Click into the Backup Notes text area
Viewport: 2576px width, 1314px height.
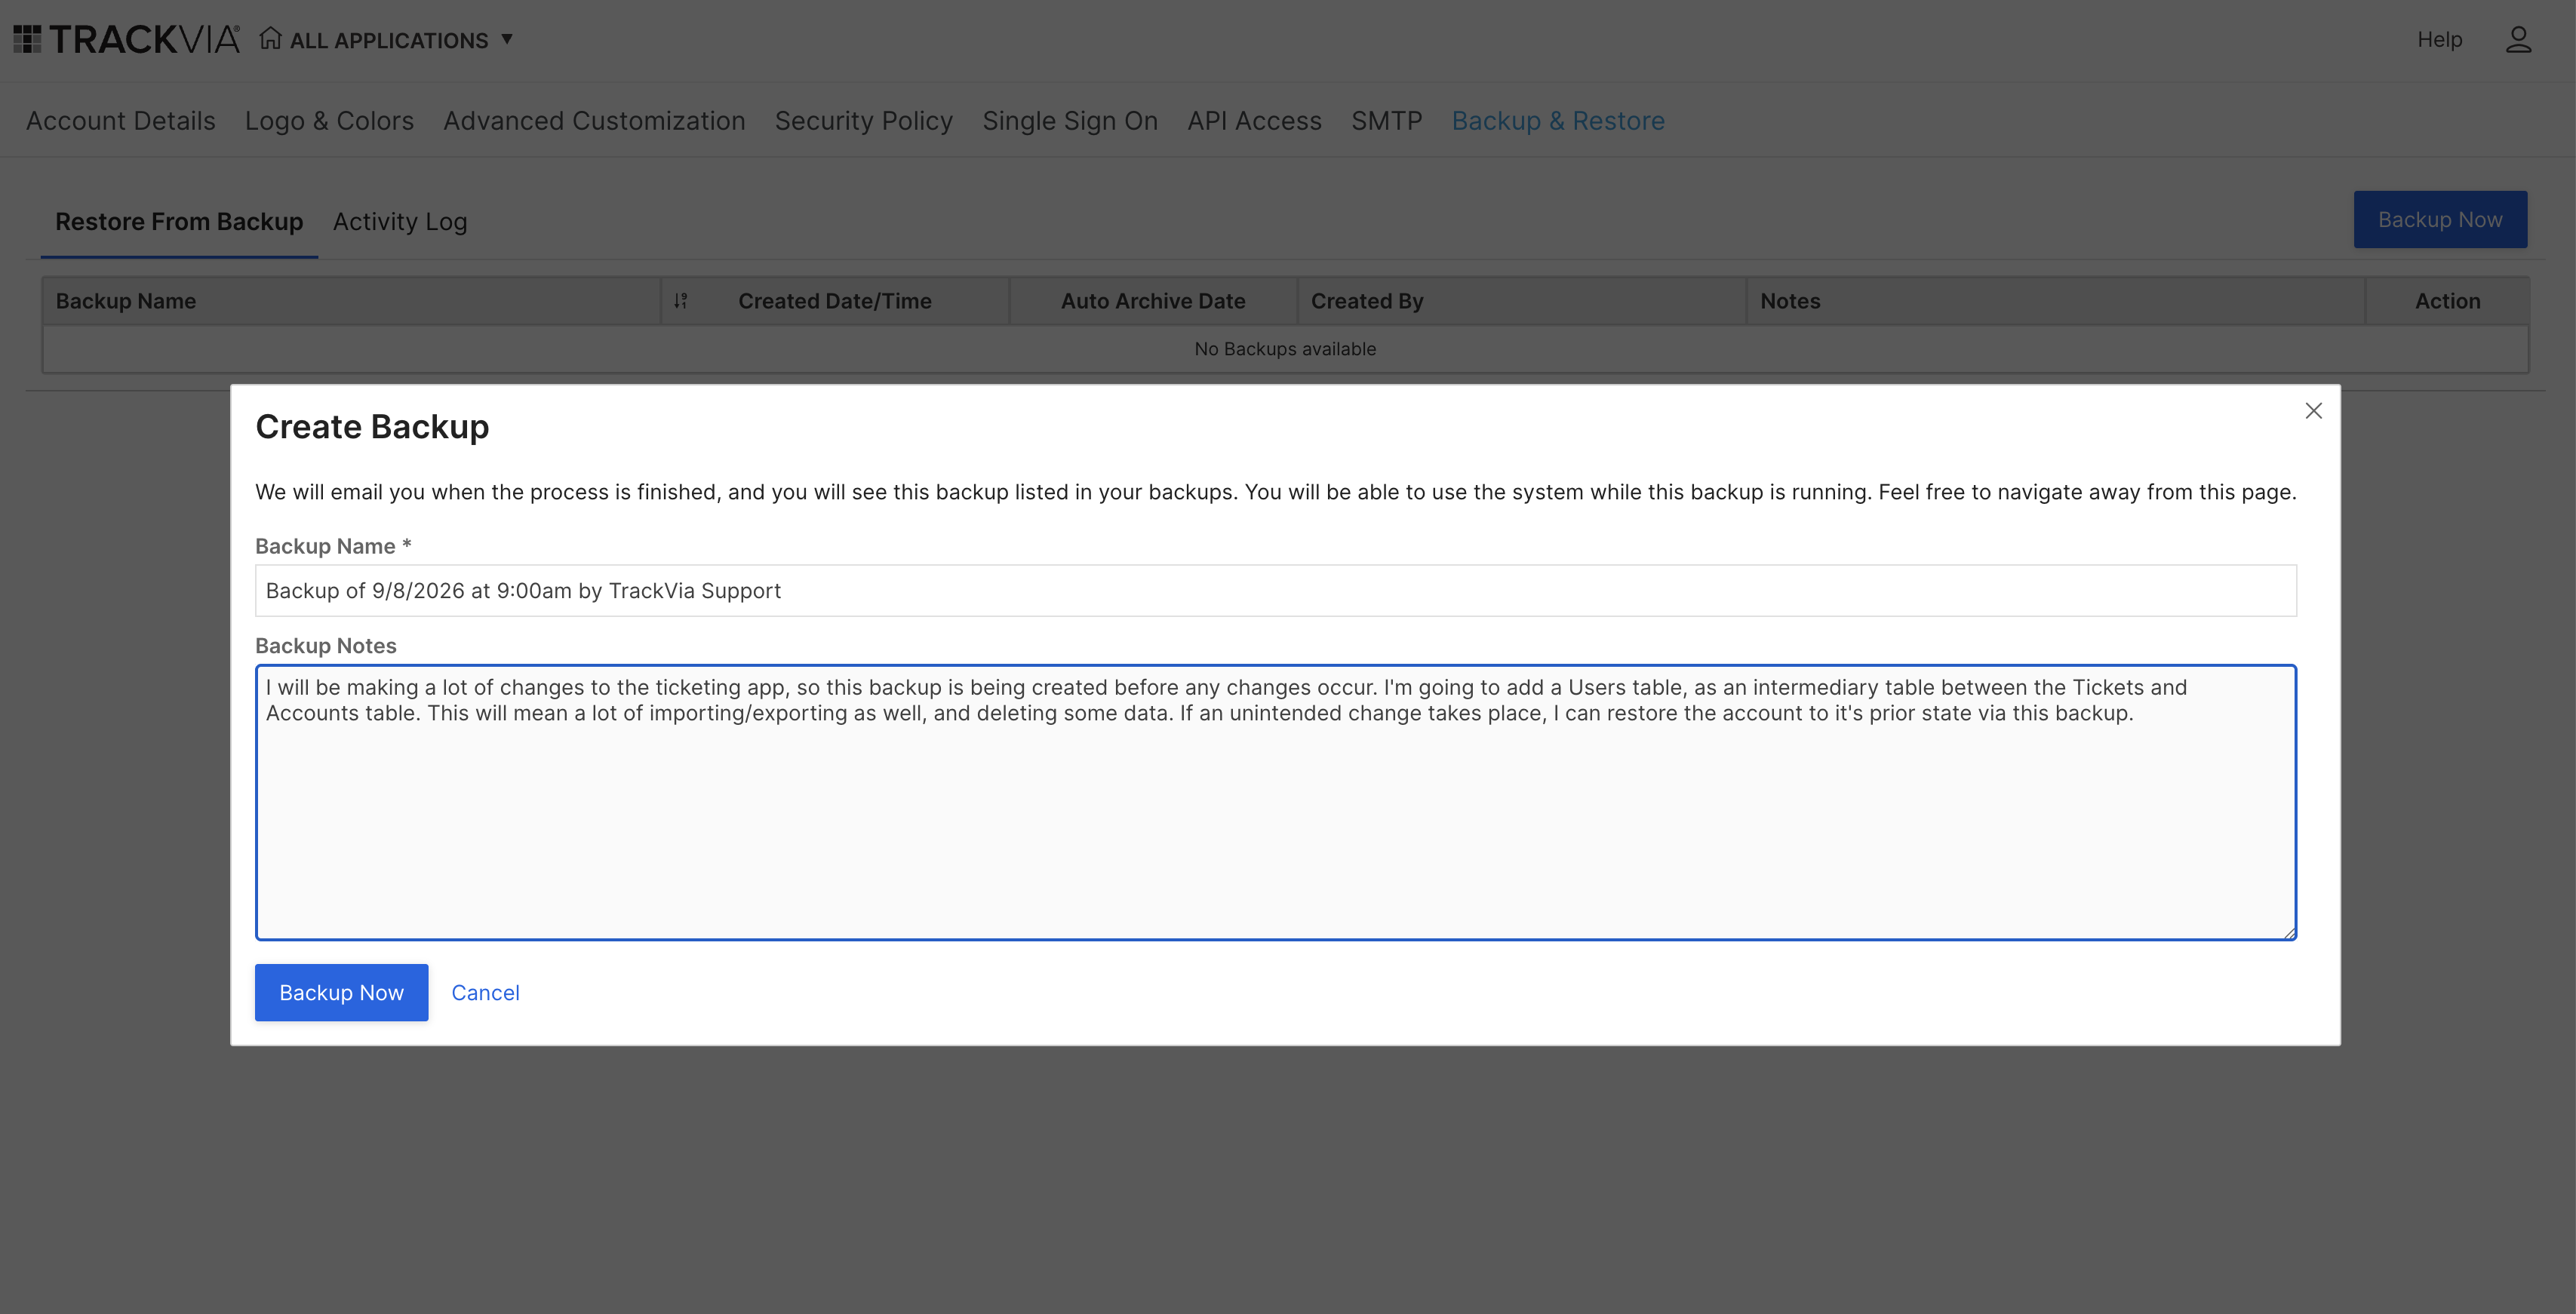click(x=1275, y=802)
